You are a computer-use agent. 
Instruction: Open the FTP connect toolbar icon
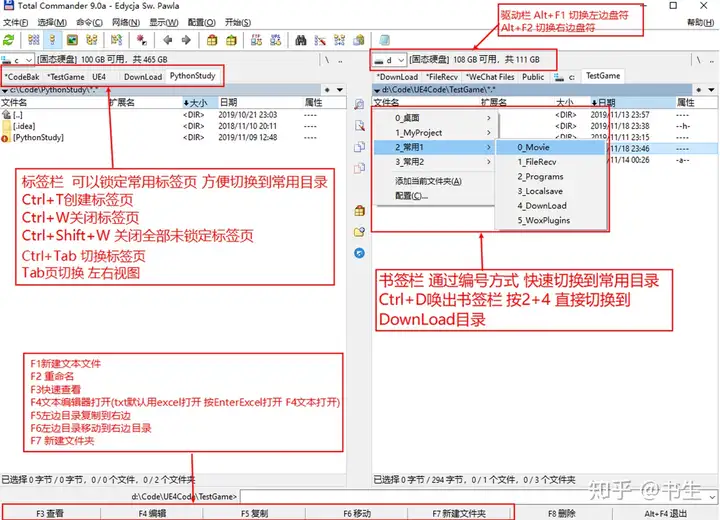256,40
